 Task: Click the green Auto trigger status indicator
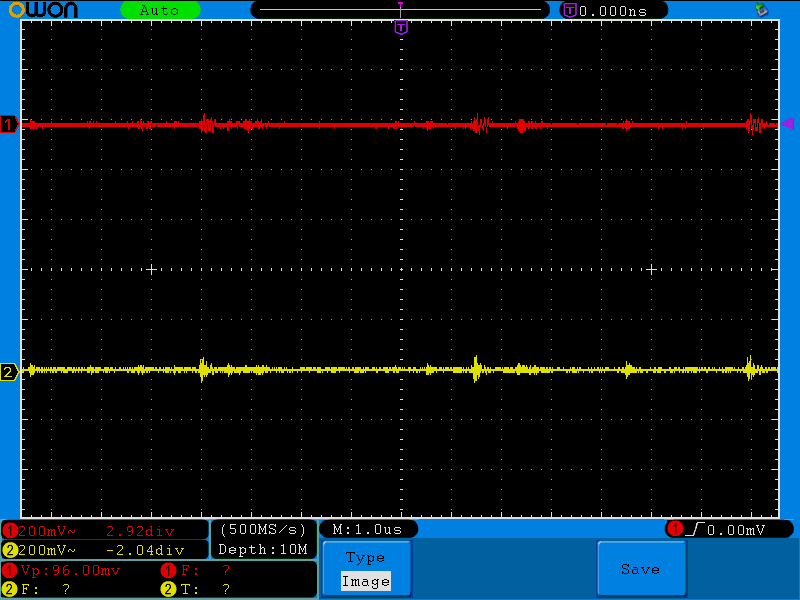(160, 10)
